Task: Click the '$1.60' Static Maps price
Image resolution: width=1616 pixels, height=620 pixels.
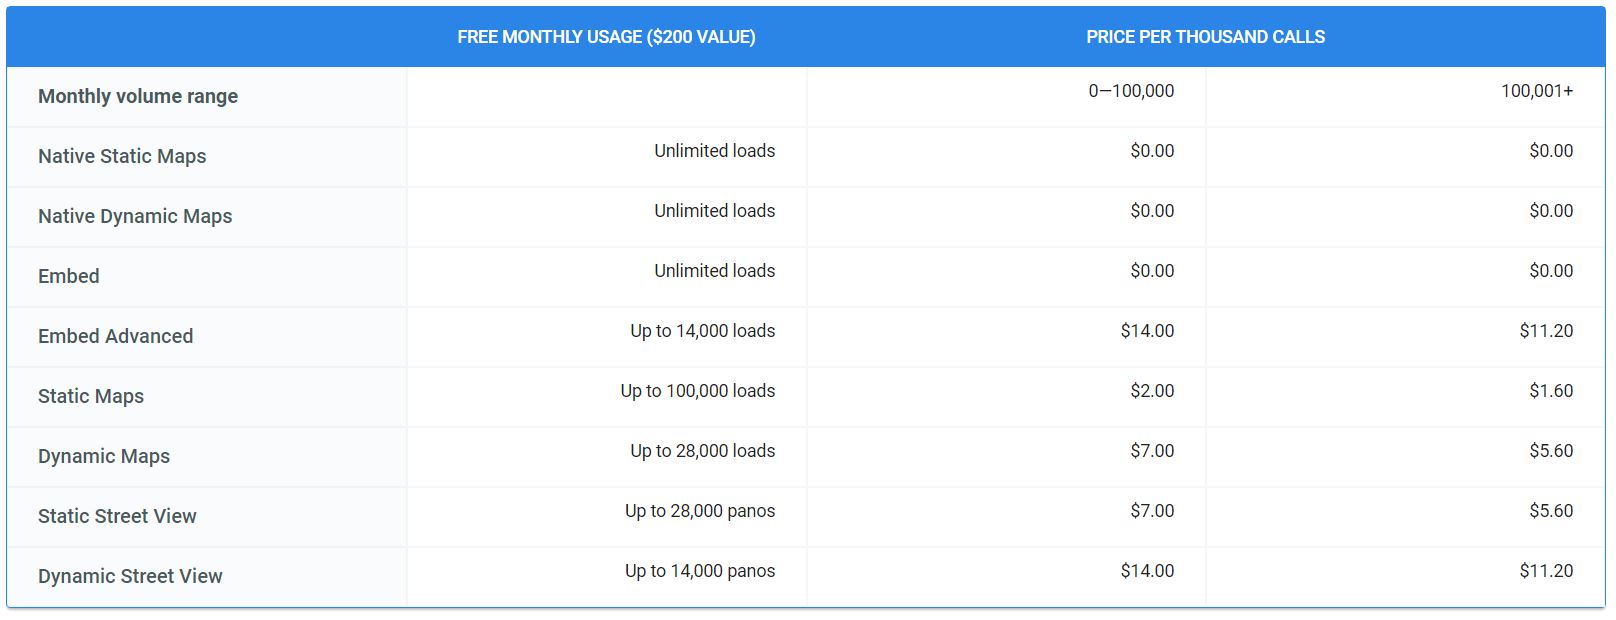Action: [x=1550, y=391]
